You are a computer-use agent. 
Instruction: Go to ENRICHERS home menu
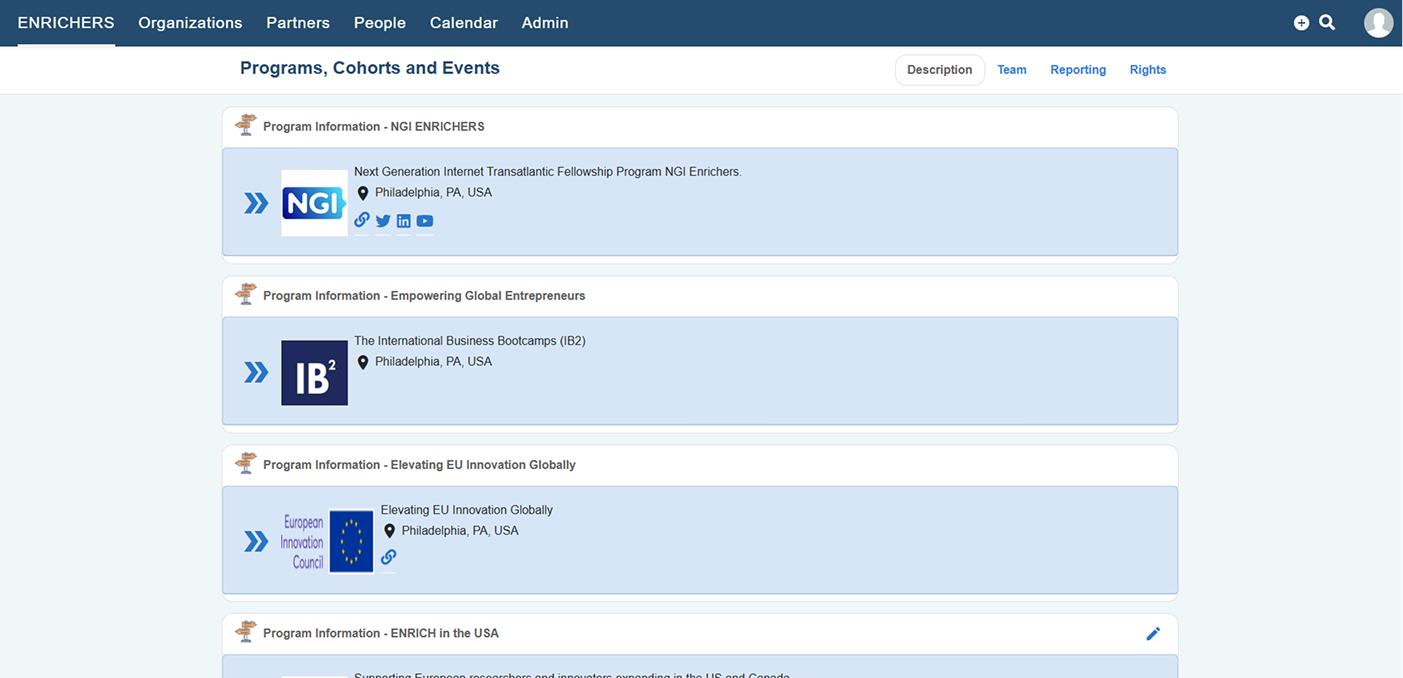(x=66, y=23)
